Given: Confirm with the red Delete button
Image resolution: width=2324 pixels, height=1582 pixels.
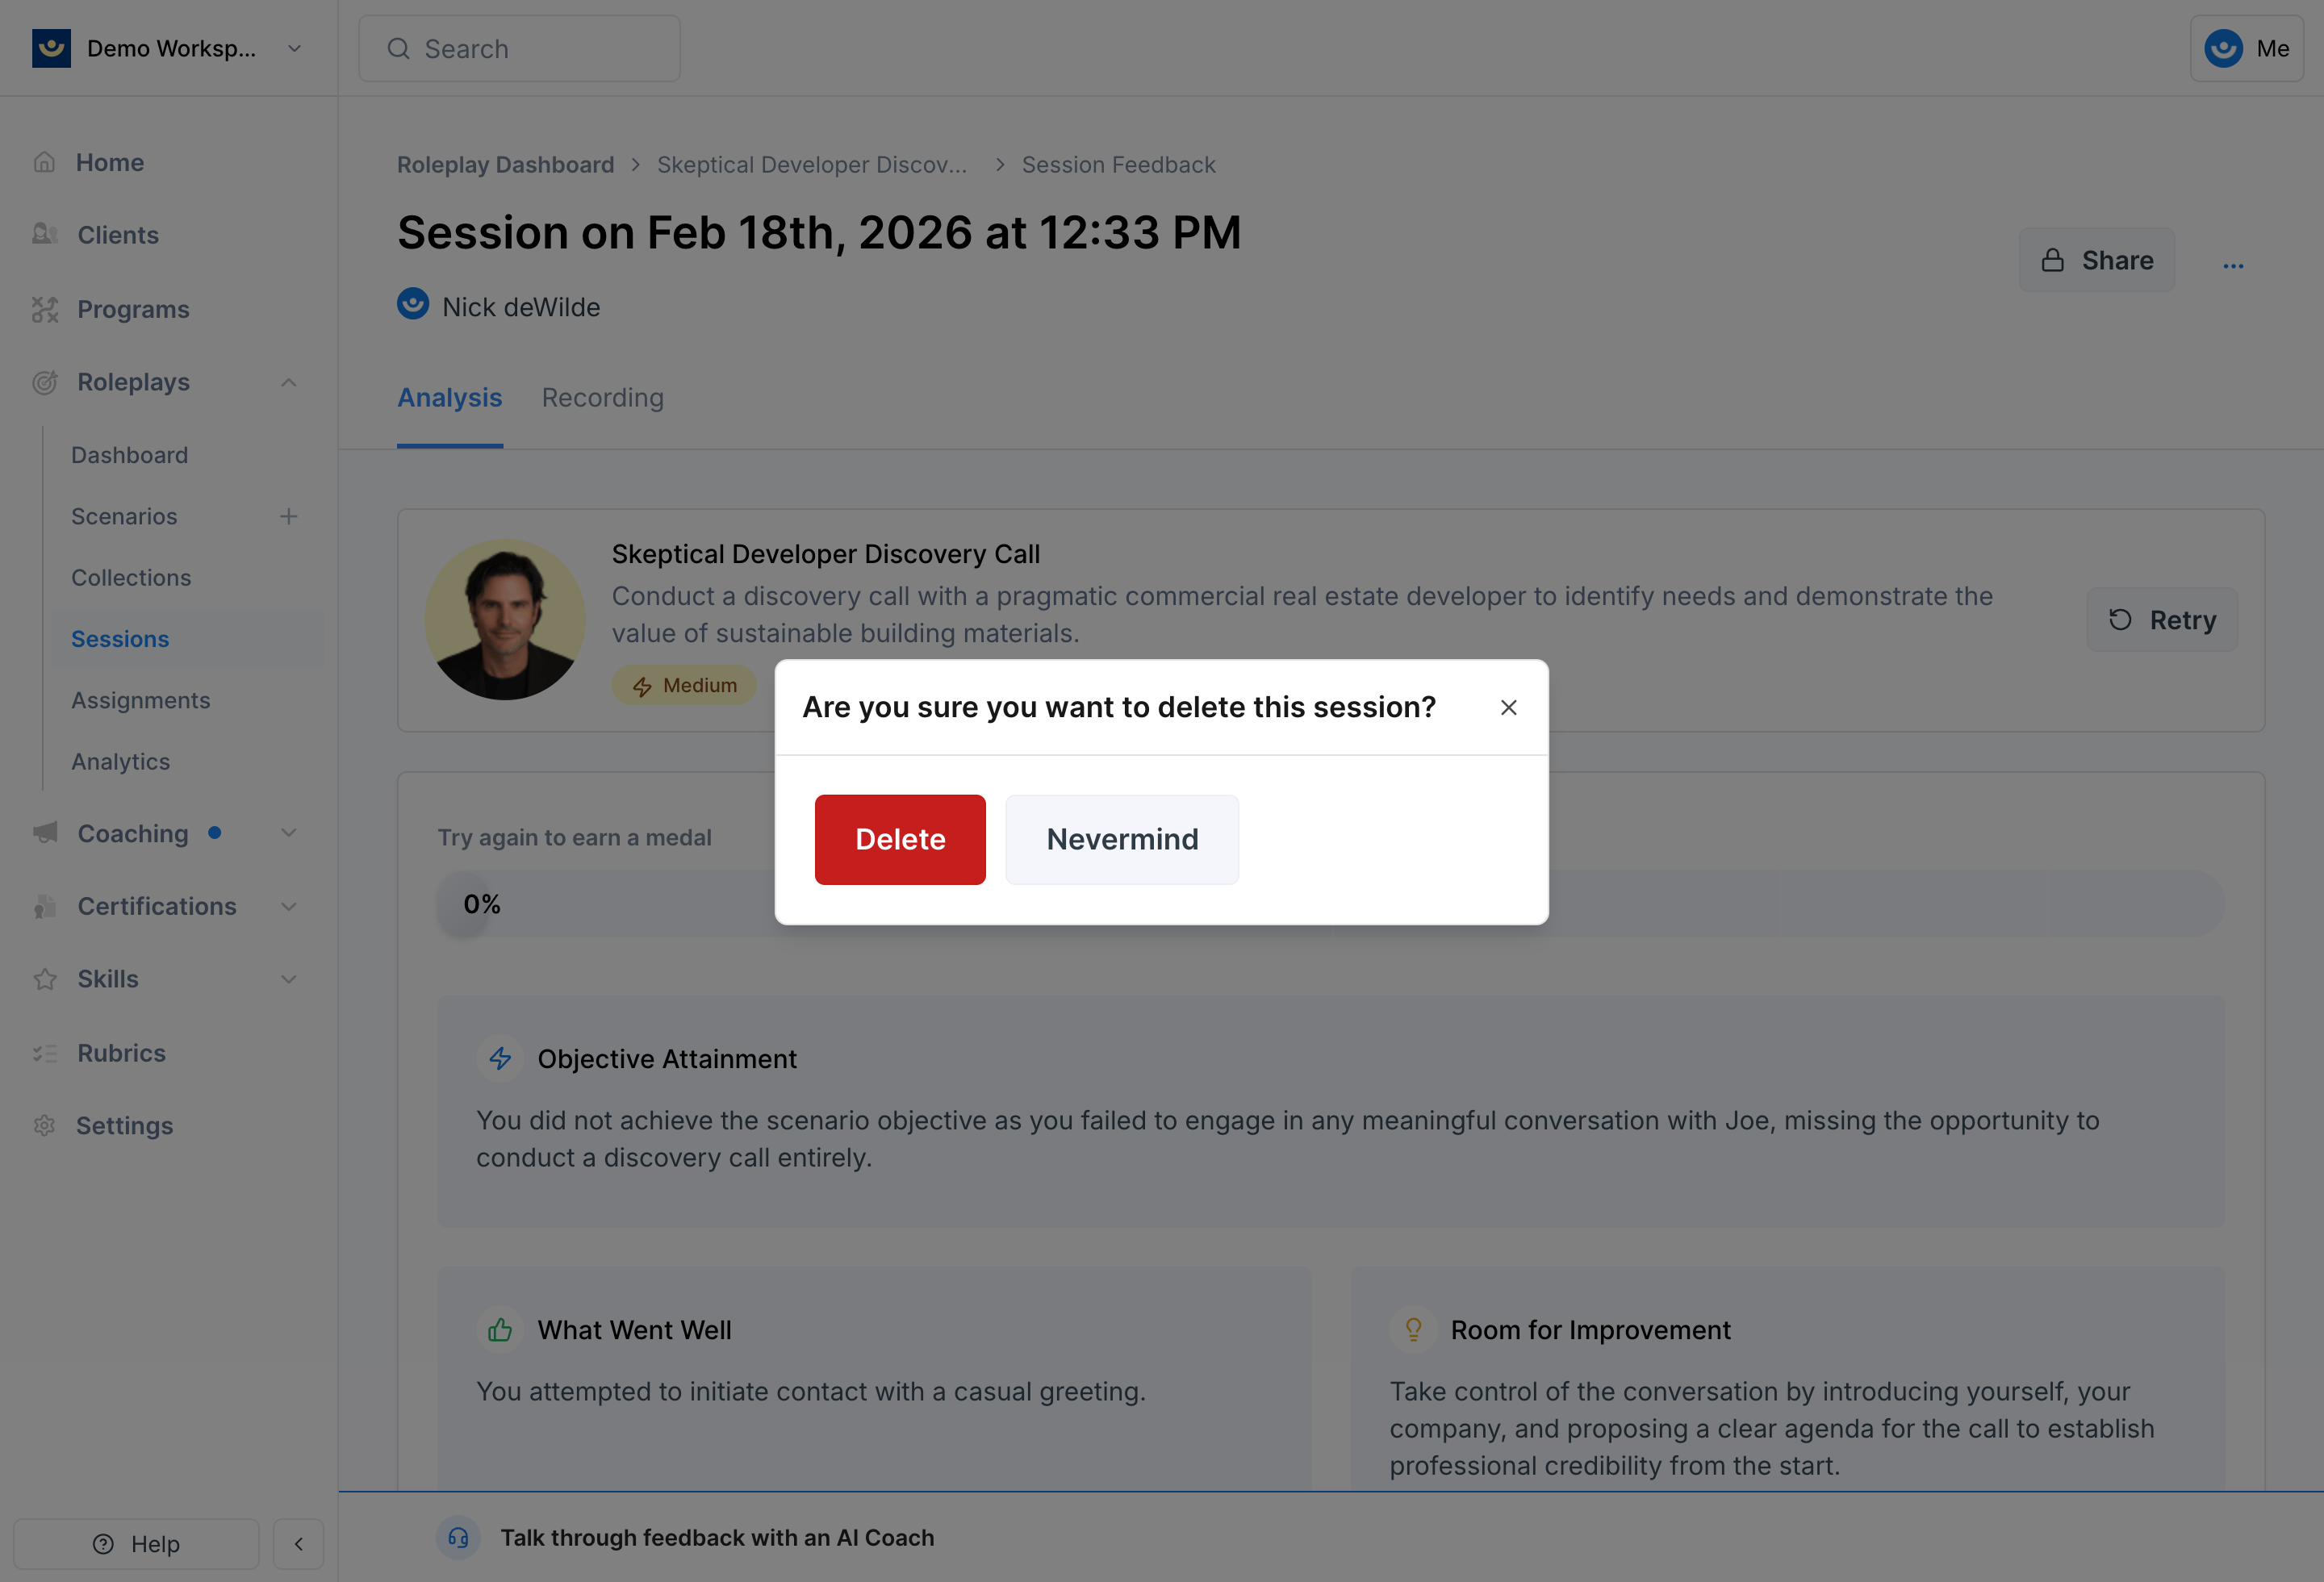Looking at the screenshot, I should click(x=900, y=839).
